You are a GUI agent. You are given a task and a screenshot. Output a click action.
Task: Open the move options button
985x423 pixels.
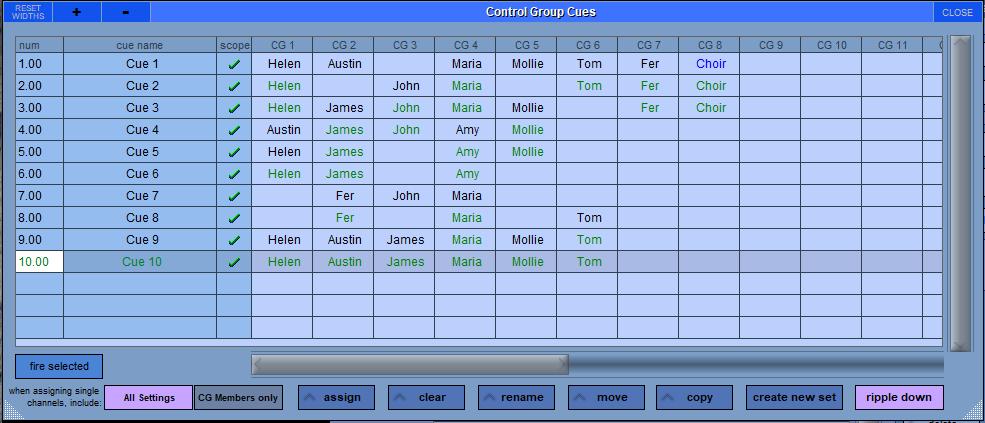[606, 397]
